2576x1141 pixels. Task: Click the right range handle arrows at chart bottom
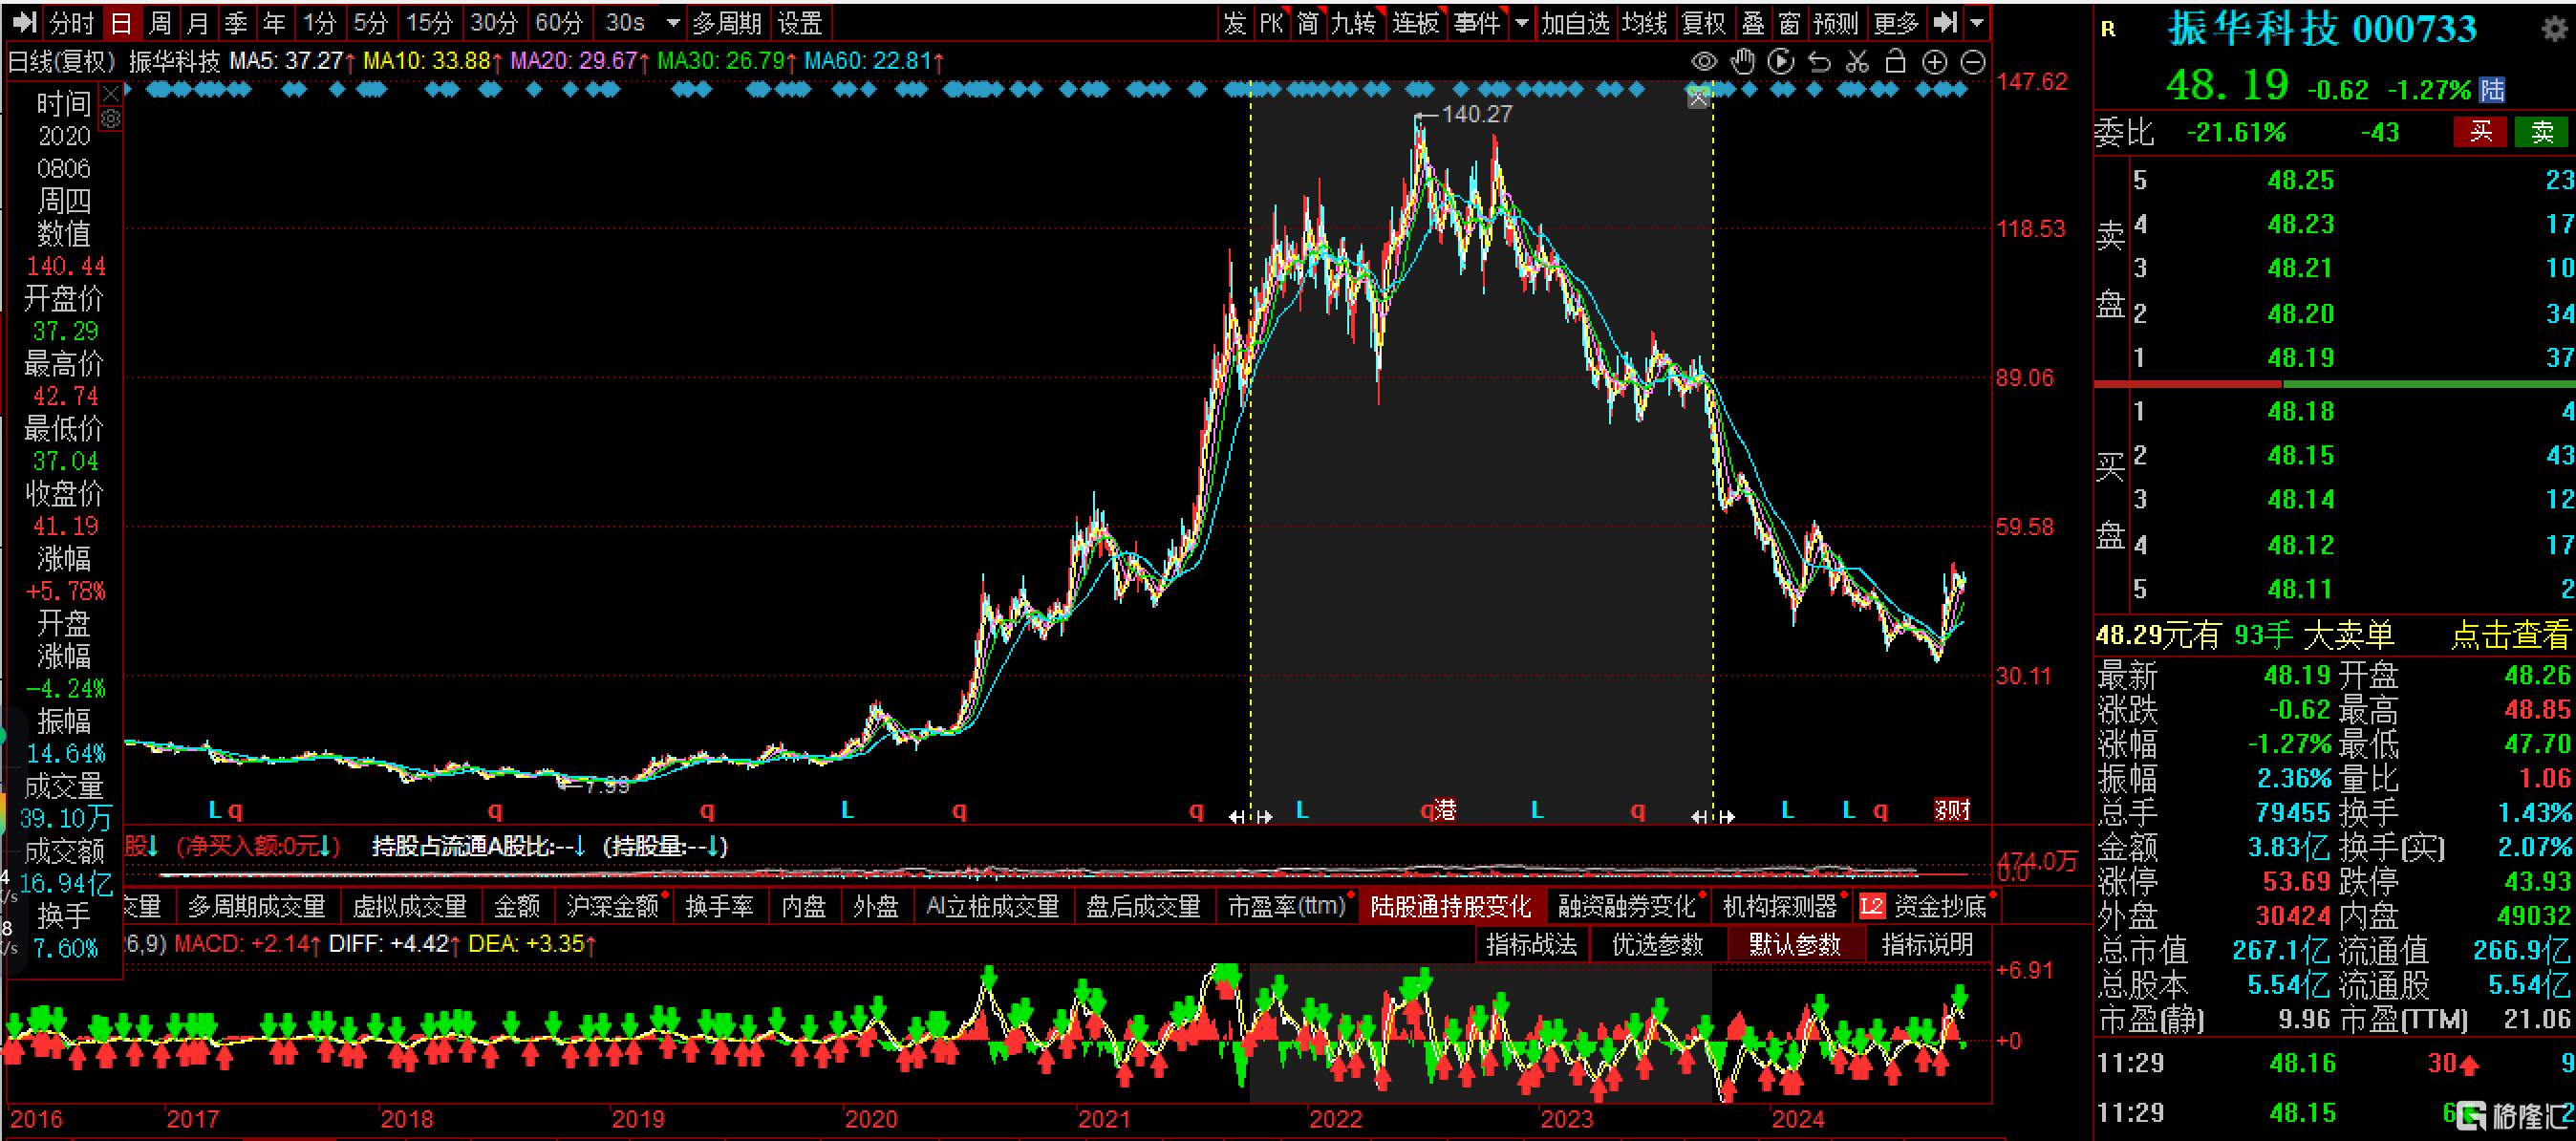point(1713,817)
